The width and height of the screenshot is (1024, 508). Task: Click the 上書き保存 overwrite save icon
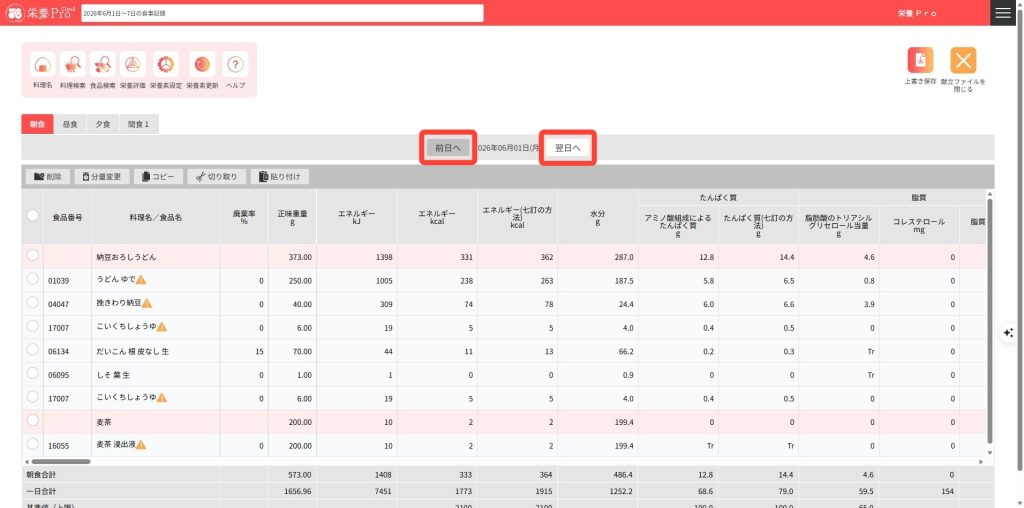pos(920,60)
